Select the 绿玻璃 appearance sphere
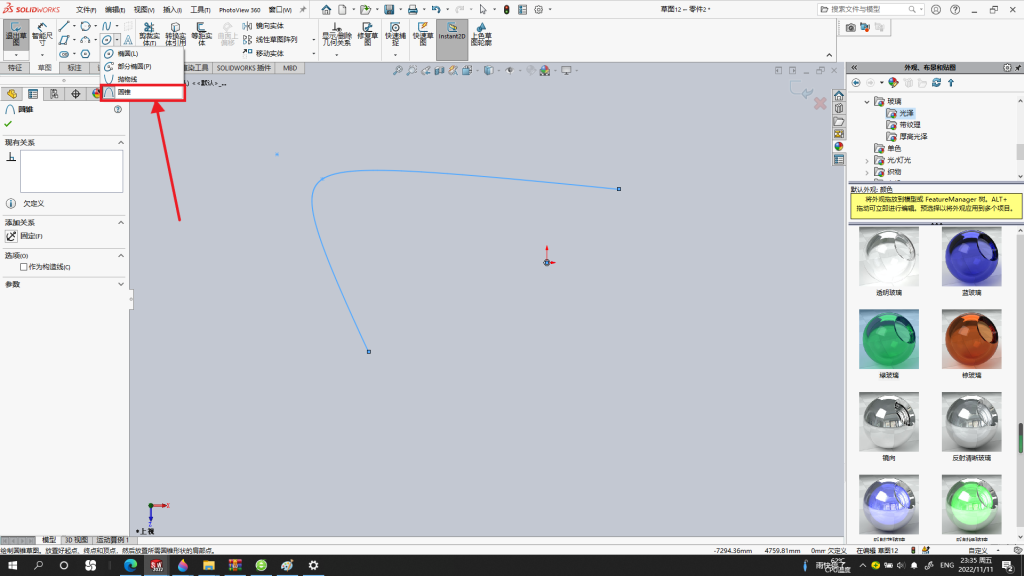1024x576 pixels. [x=889, y=339]
